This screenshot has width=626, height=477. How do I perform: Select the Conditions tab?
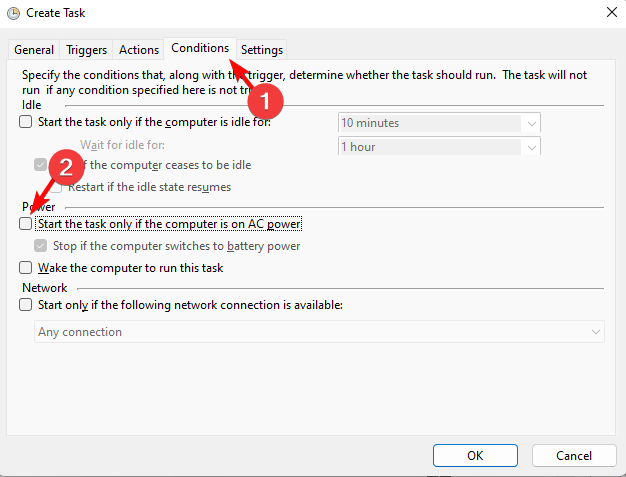pos(200,48)
